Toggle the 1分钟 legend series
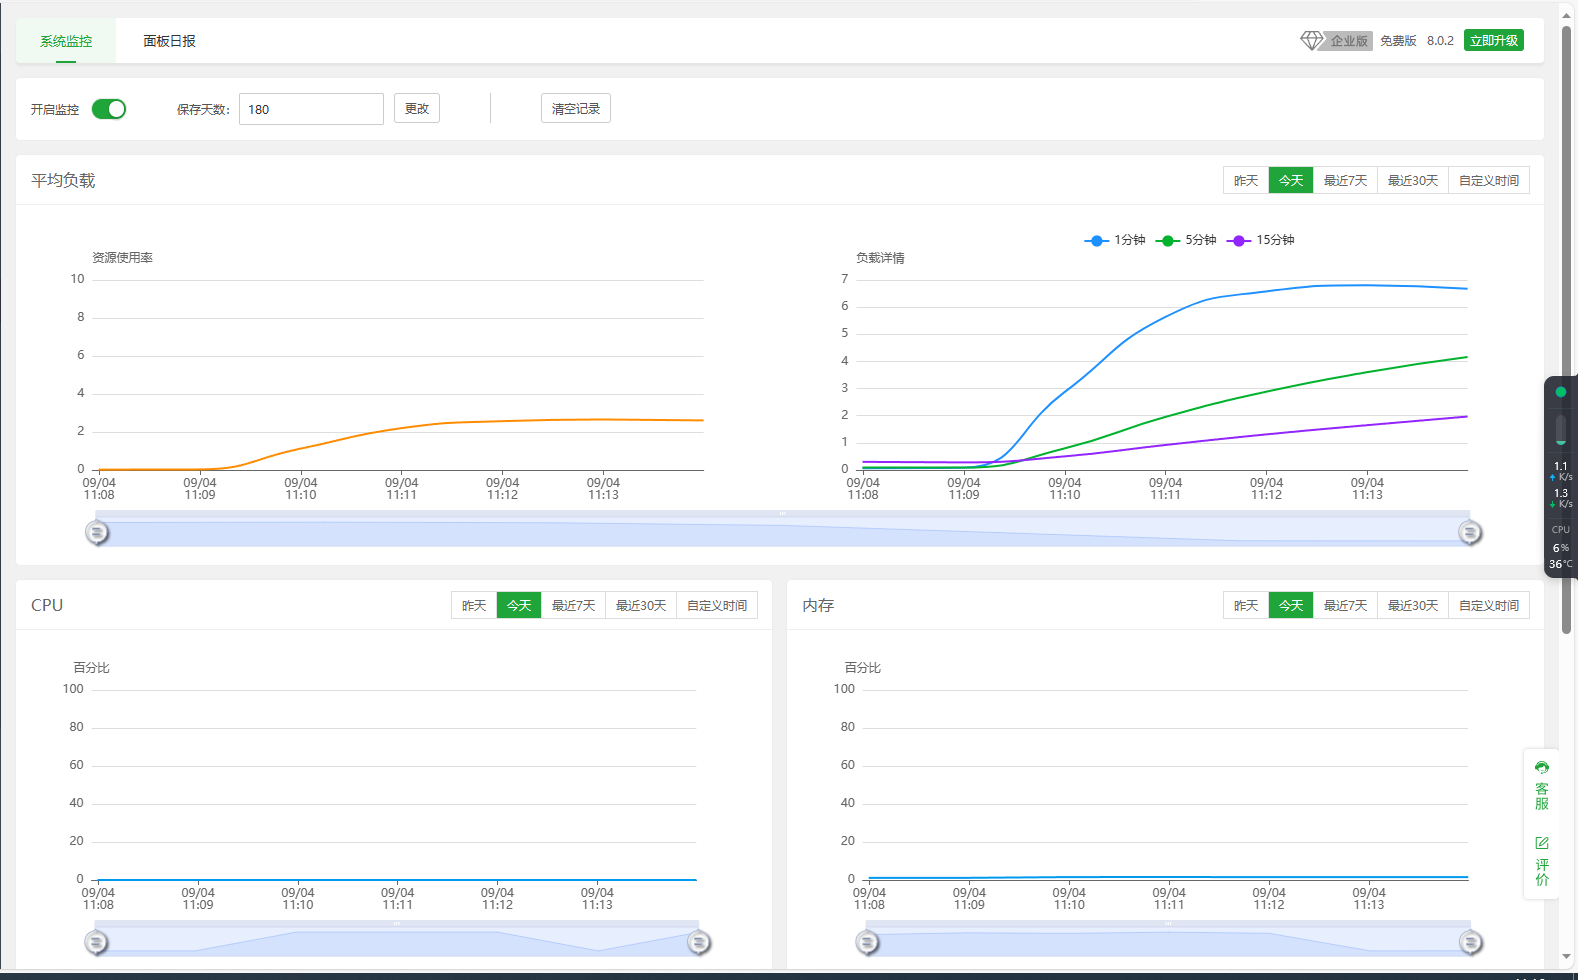 coord(1115,240)
